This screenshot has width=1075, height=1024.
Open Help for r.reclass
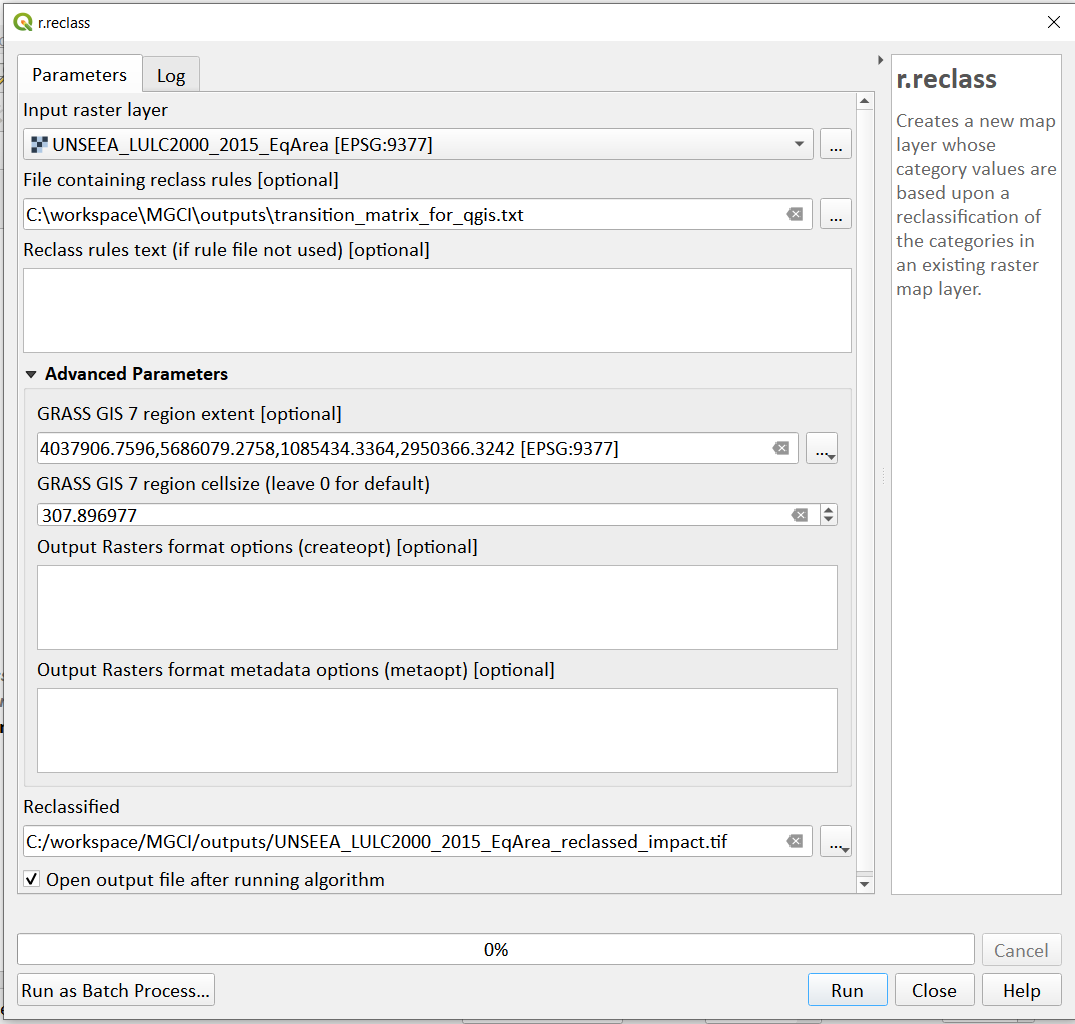point(1021,990)
